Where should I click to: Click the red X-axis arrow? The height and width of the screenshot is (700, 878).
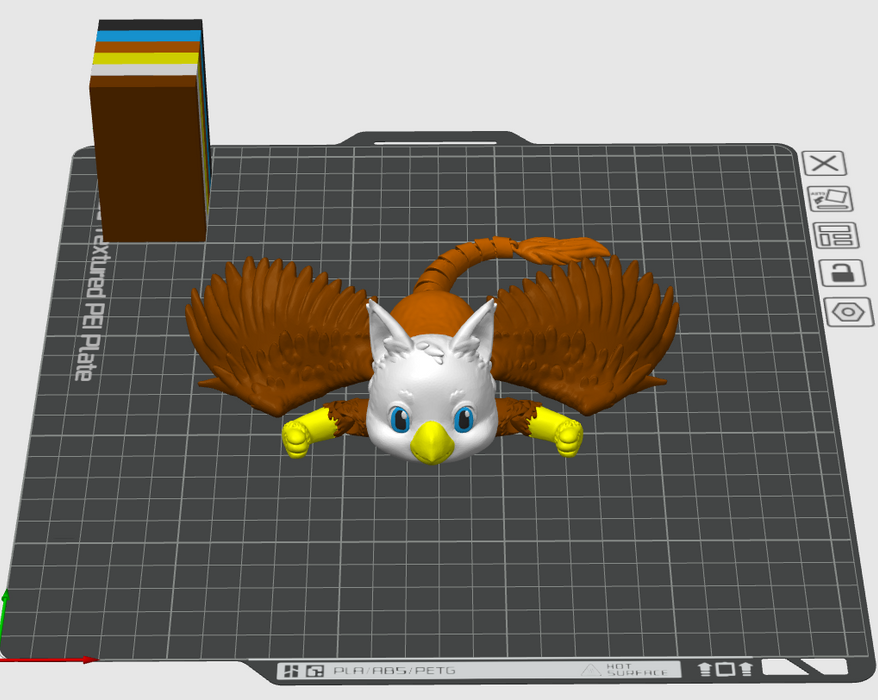click(x=50, y=659)
